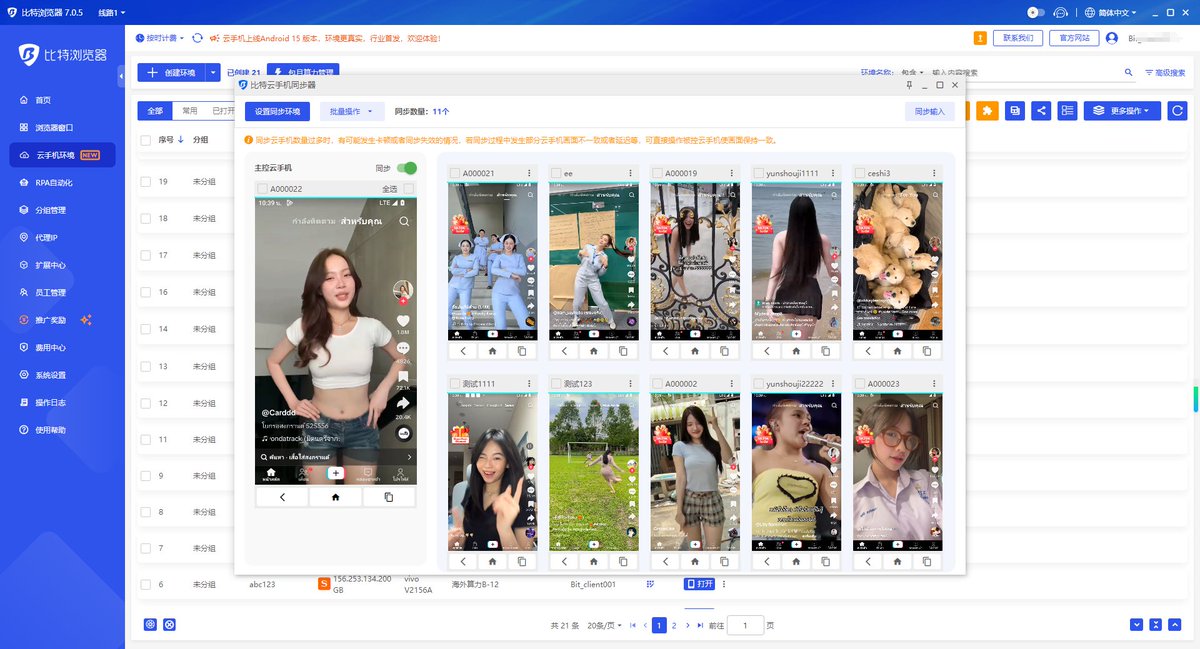Viewport: 1200px width, 649px height.
Task: Click the orange puzzle extension icon button
Action: point(987,110)
